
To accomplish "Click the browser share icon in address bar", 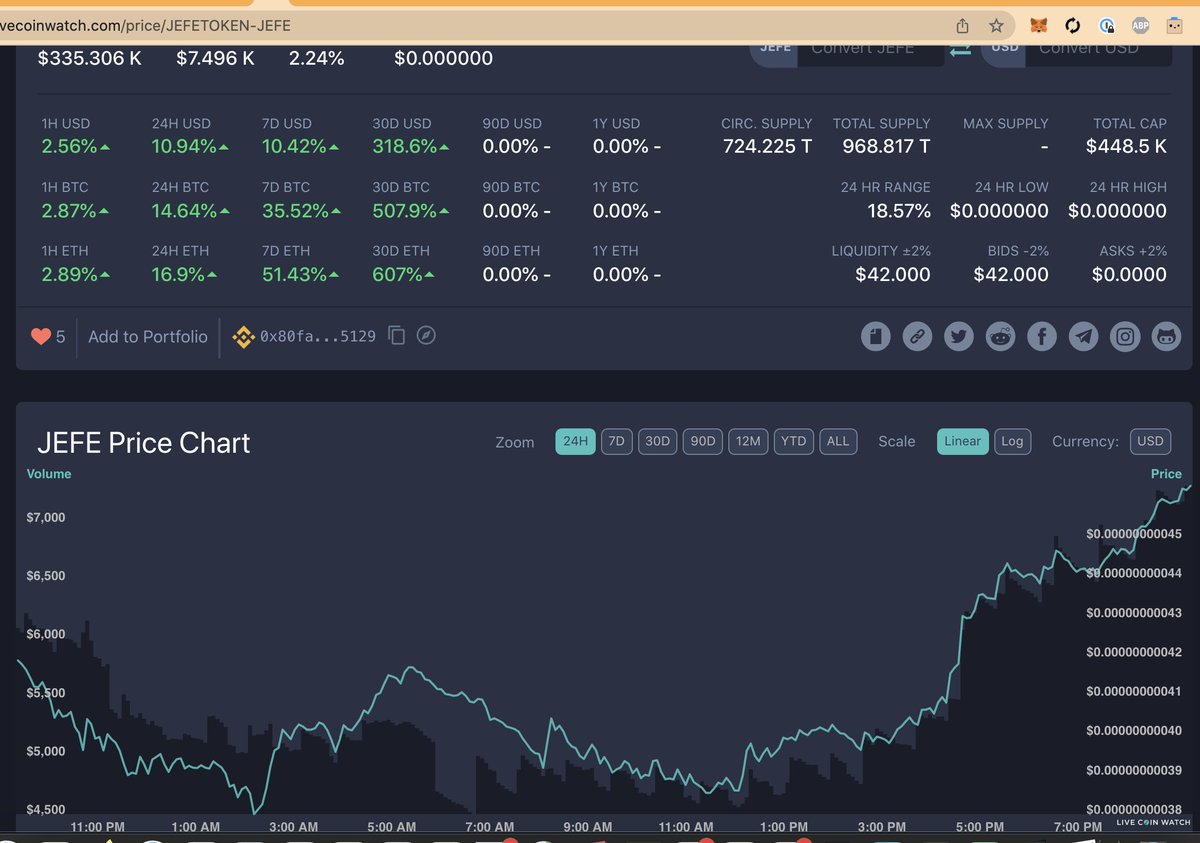I will coord(962,26).
